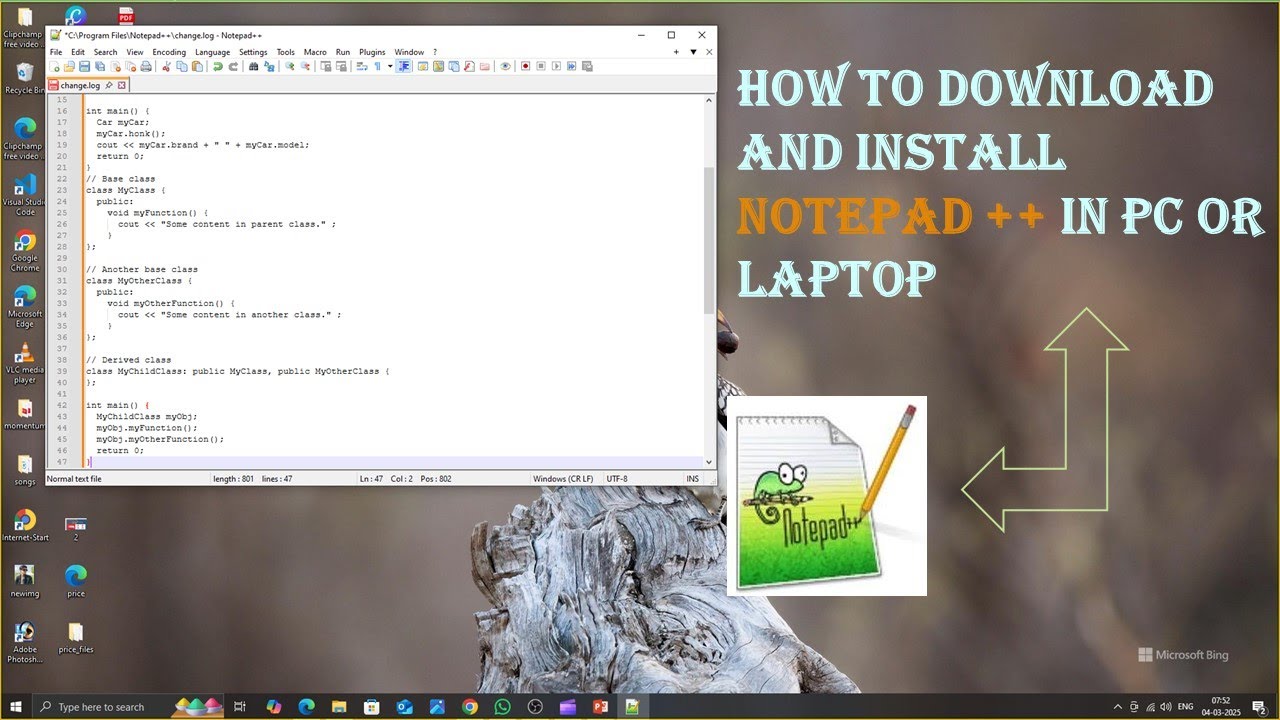
Task: Click the editor scrollbar down arrow
Action: click(710, 462)
